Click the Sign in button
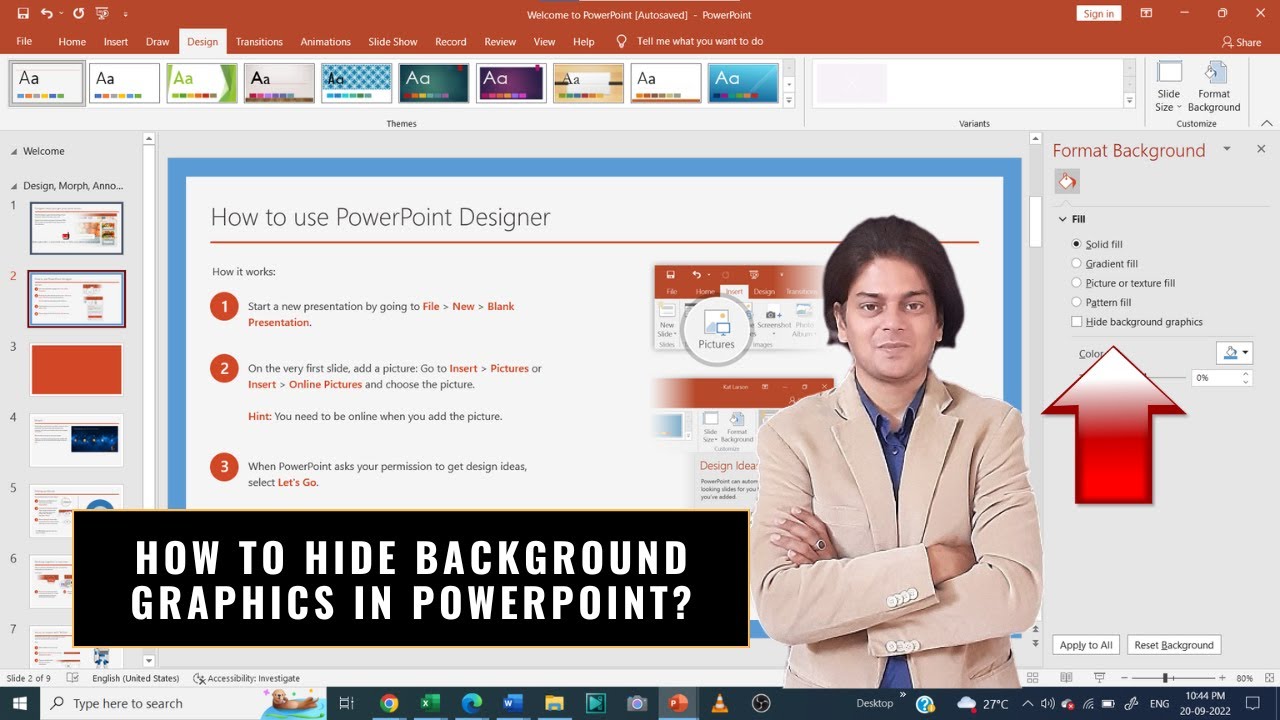 coord(1099,14)
